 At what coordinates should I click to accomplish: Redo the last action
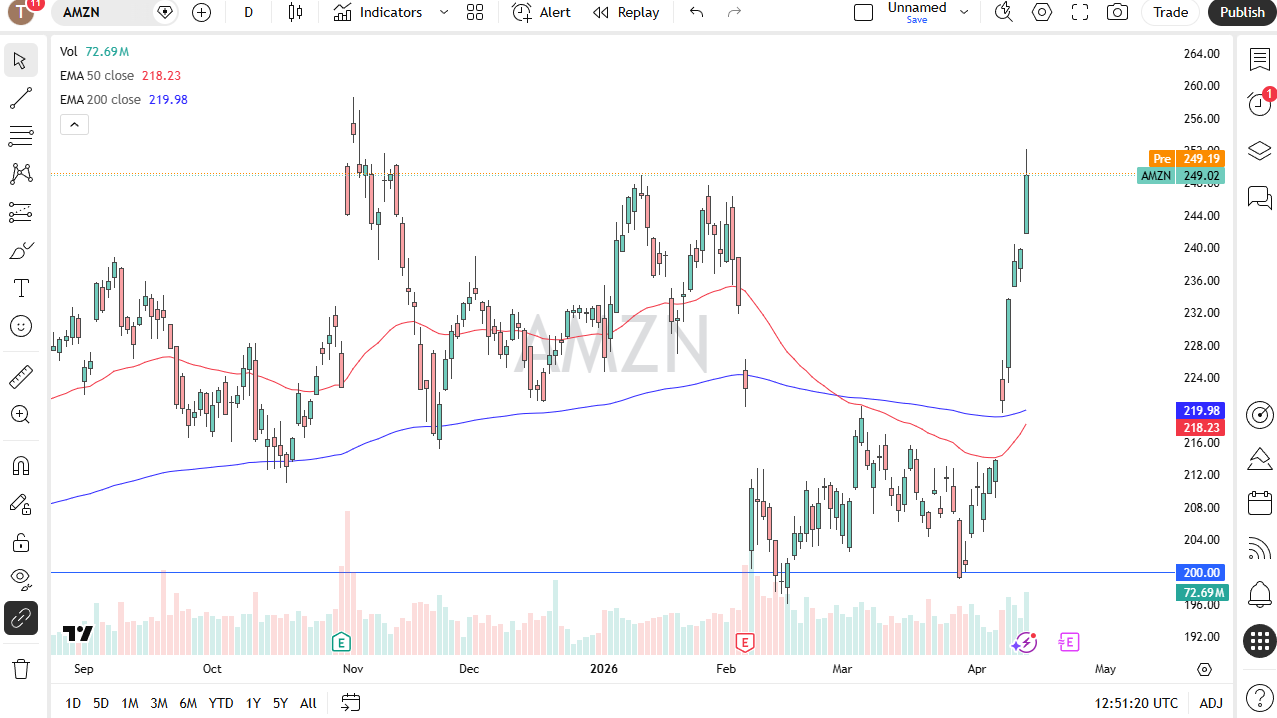(x=734, y=12)
